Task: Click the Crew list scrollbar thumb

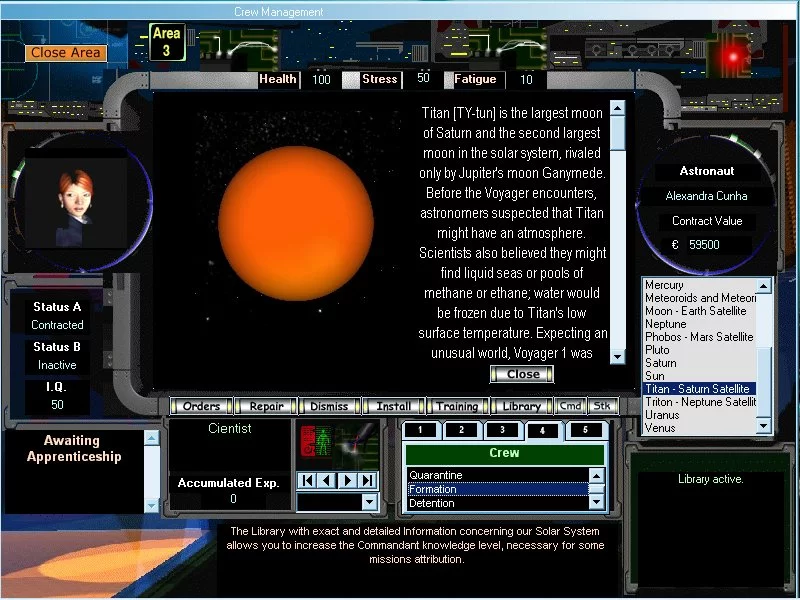Action: (596, 489)
